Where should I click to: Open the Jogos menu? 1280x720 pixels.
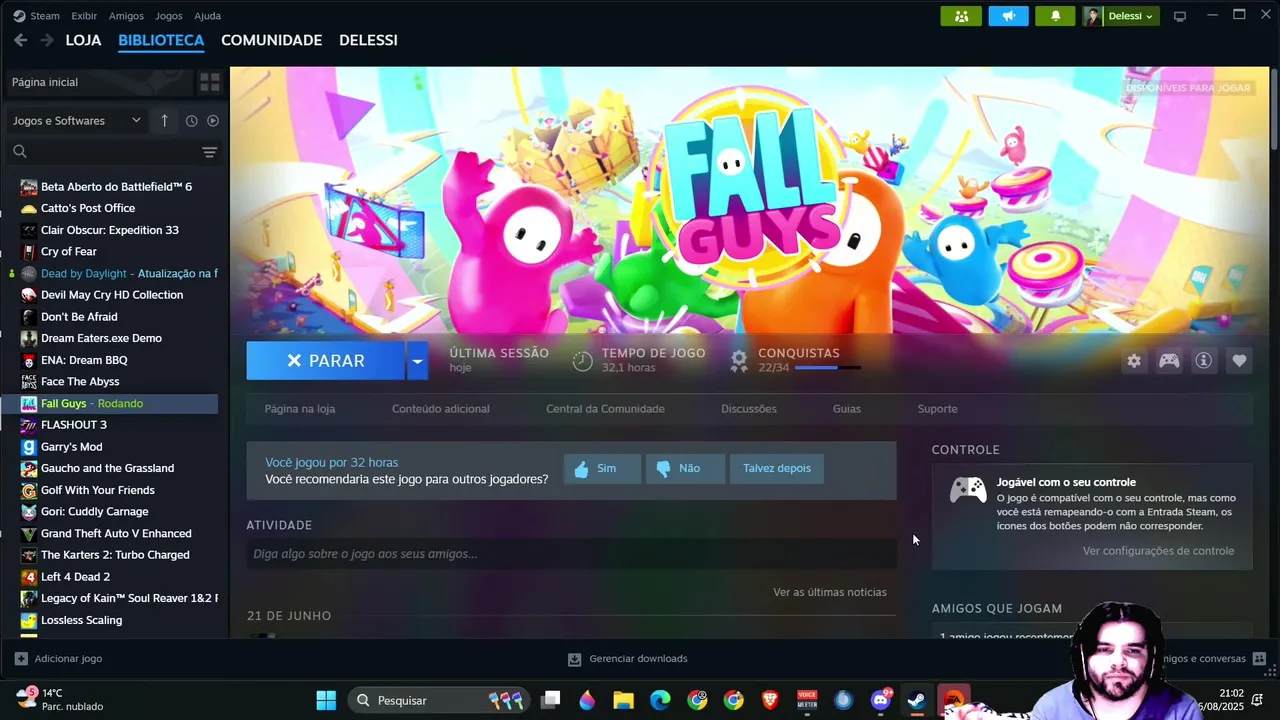click(x=169, y=16)
